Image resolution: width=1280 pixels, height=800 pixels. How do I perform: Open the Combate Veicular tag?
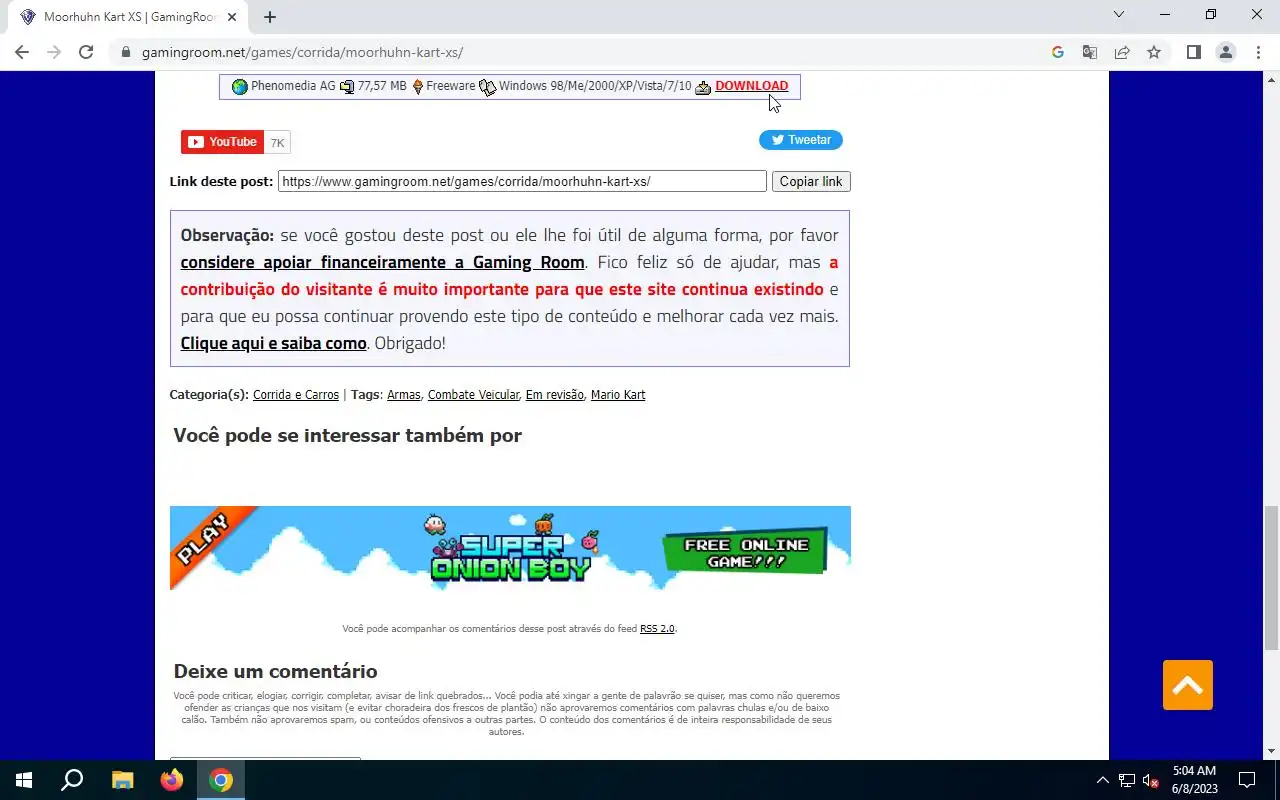[x=473, y=395]
